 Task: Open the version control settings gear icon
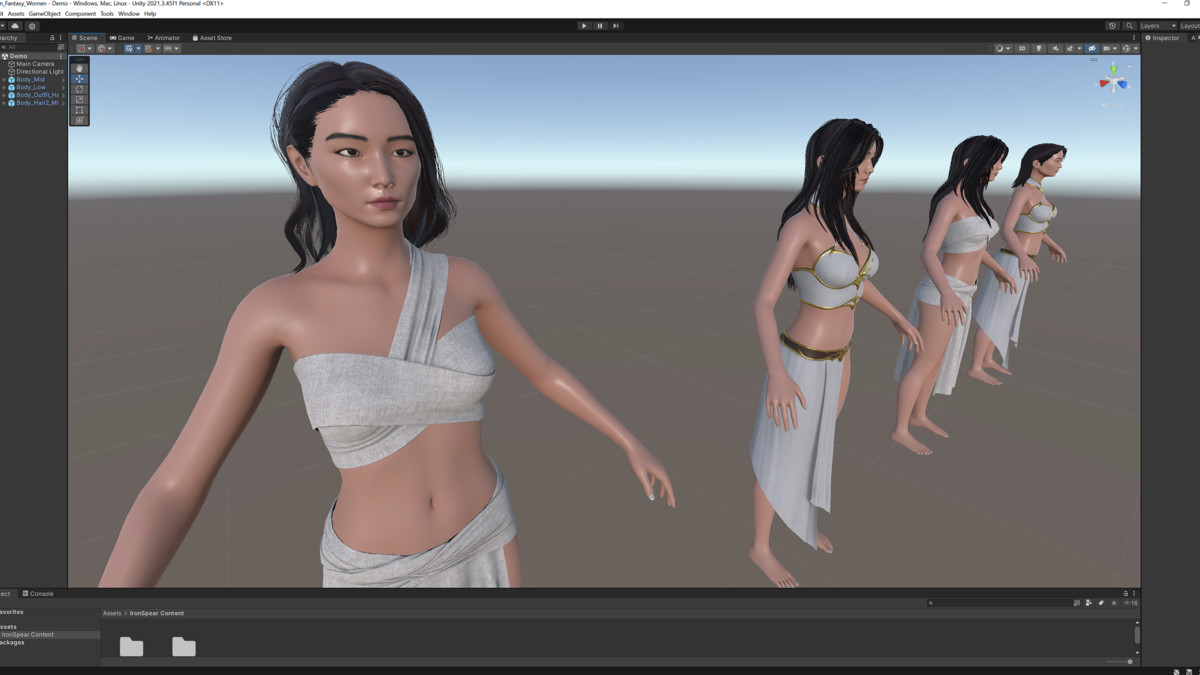pyautogui.click(x=32, y=26)
